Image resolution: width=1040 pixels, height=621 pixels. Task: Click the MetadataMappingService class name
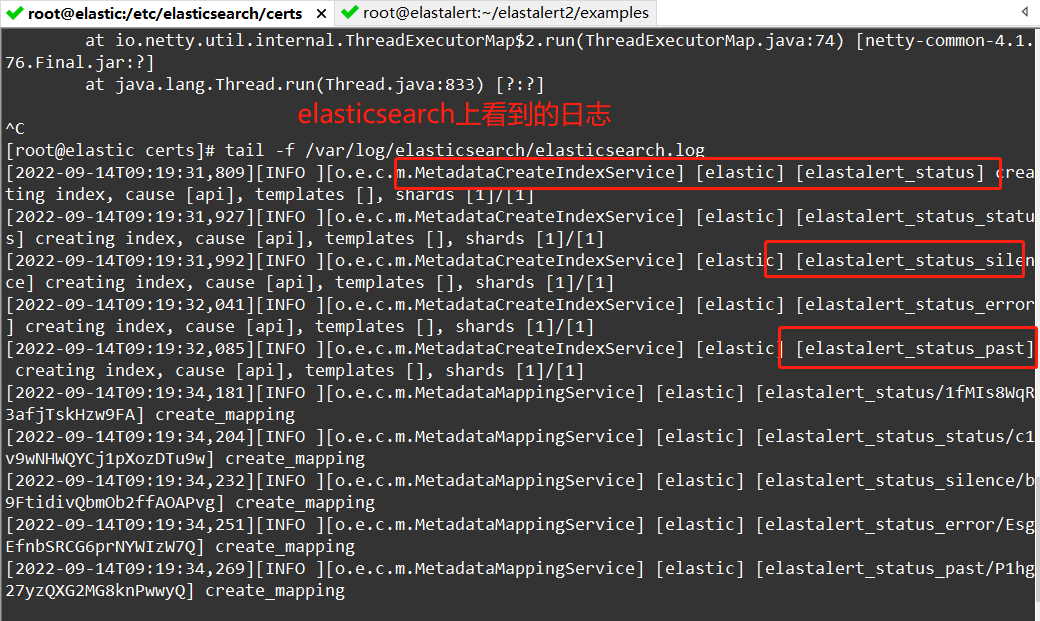[520, 392]
